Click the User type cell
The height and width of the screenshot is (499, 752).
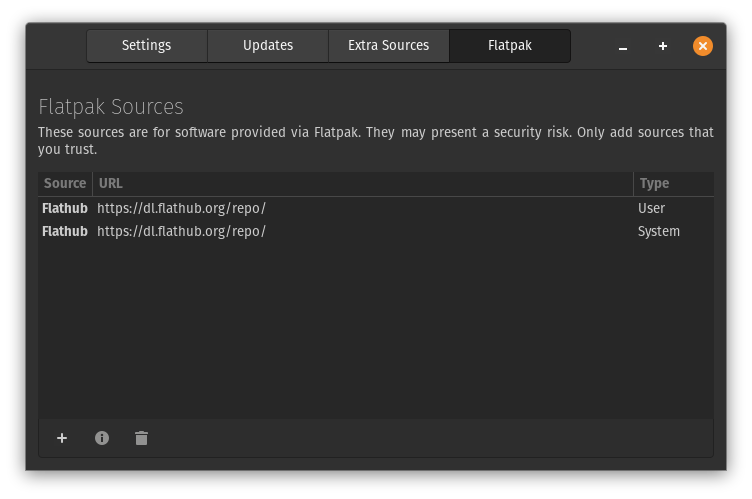click(x=652, y=208)
